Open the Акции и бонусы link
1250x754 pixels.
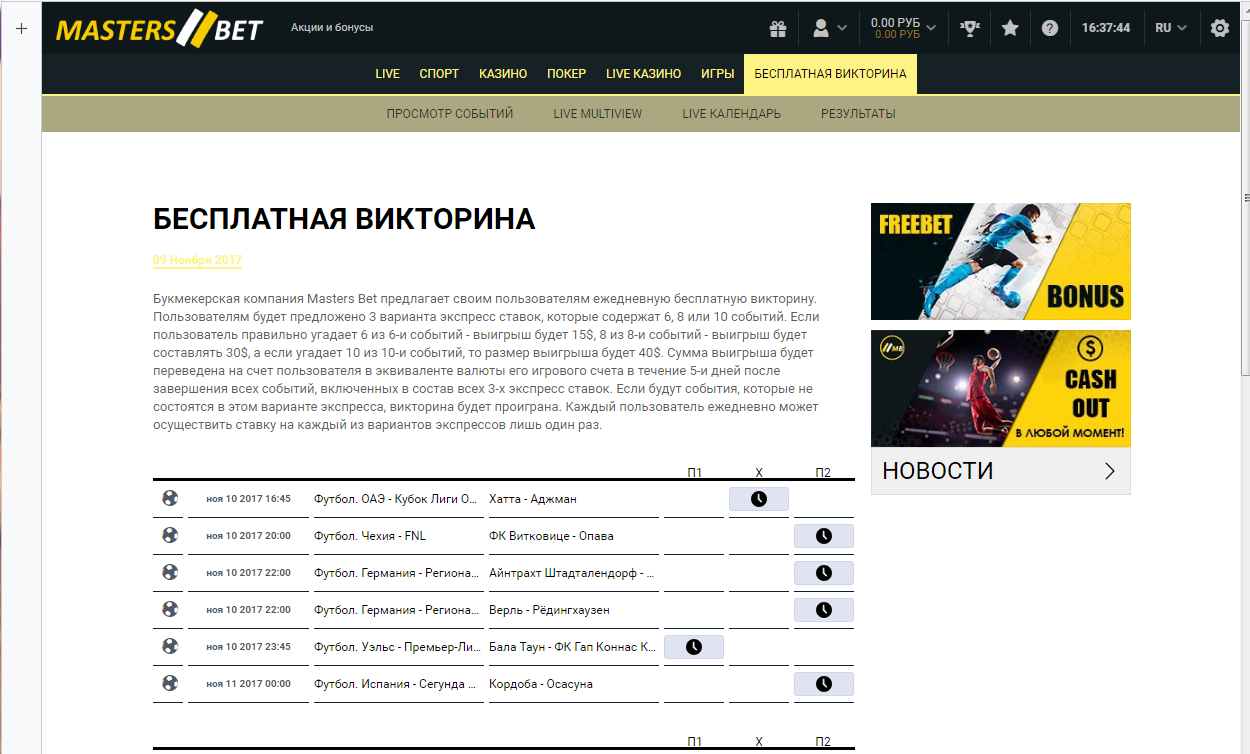point(332,28)
